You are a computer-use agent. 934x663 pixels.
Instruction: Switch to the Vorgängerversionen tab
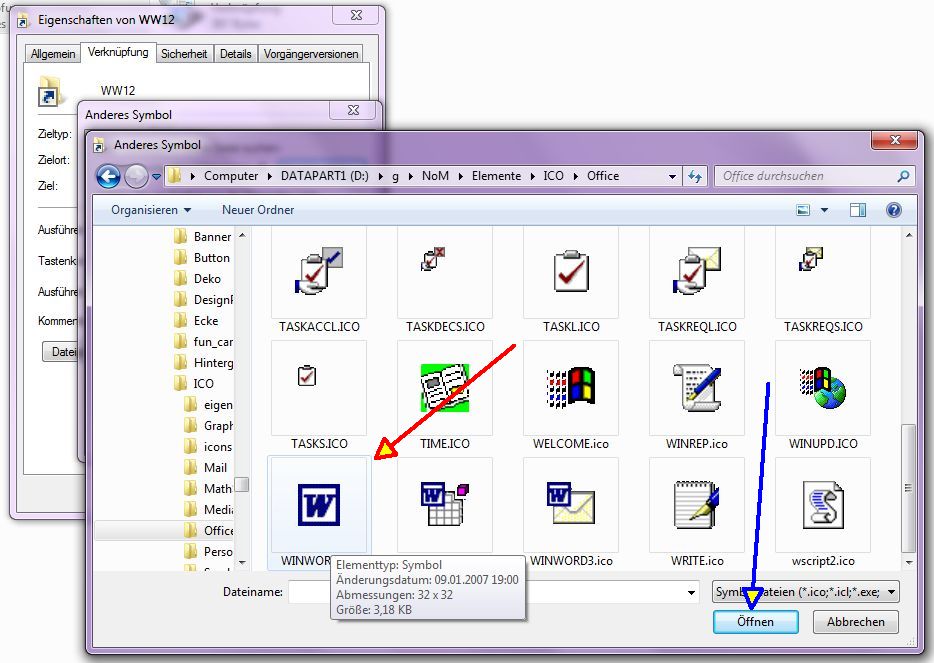coord(310,54)
